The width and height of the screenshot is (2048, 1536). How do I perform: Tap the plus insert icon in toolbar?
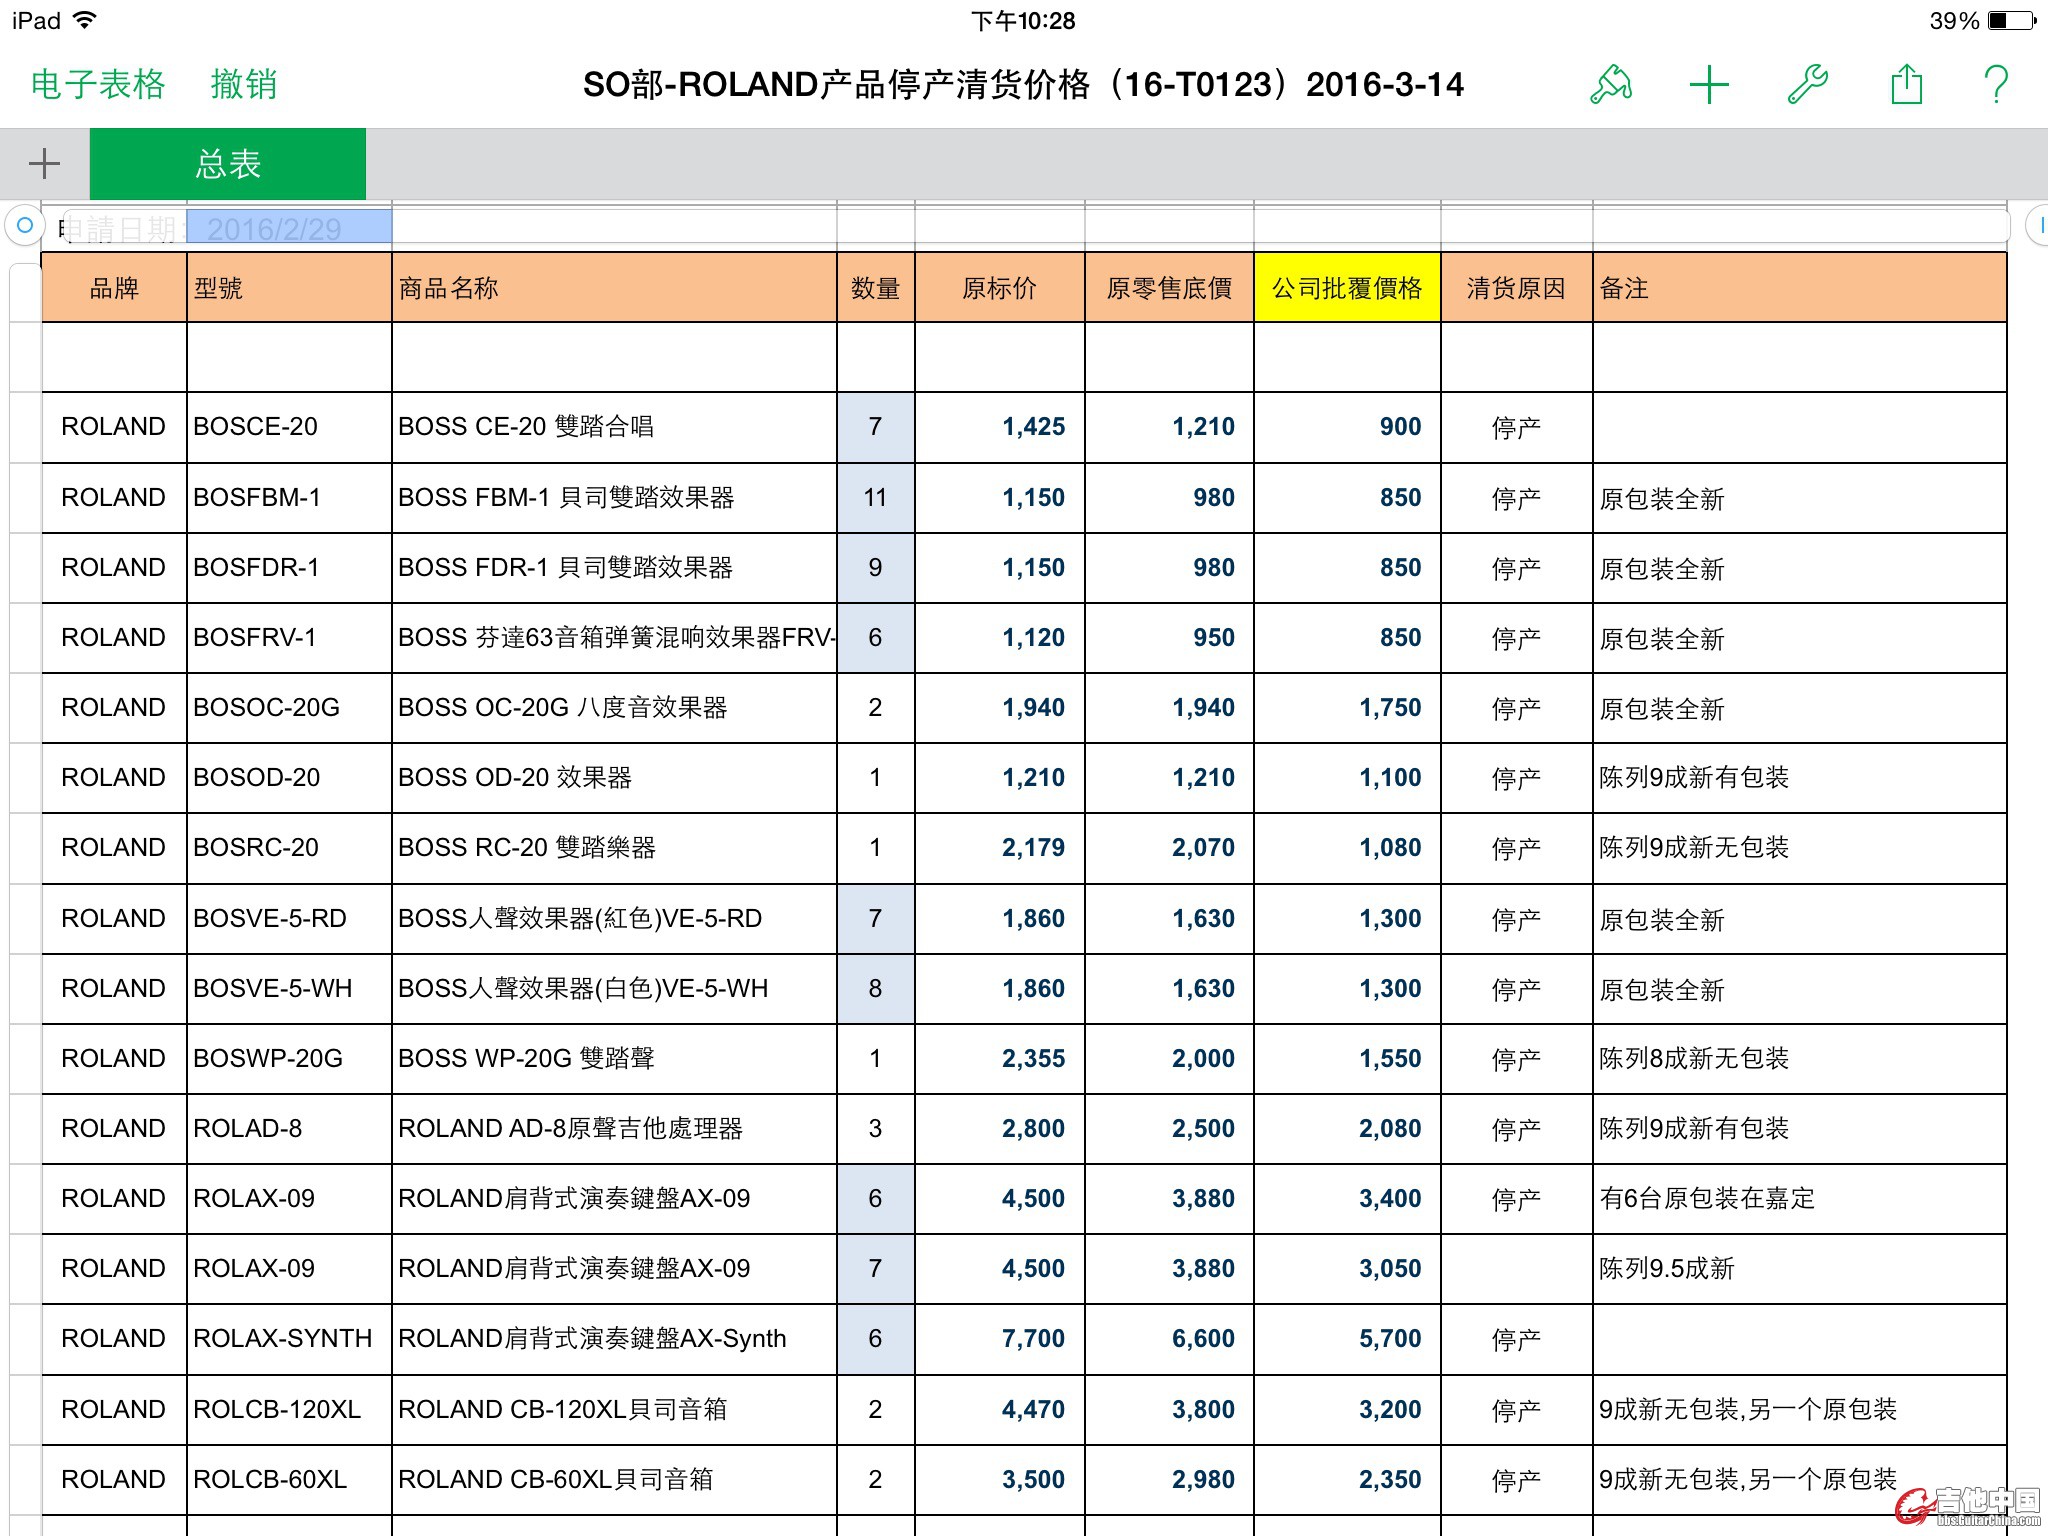1709,84
